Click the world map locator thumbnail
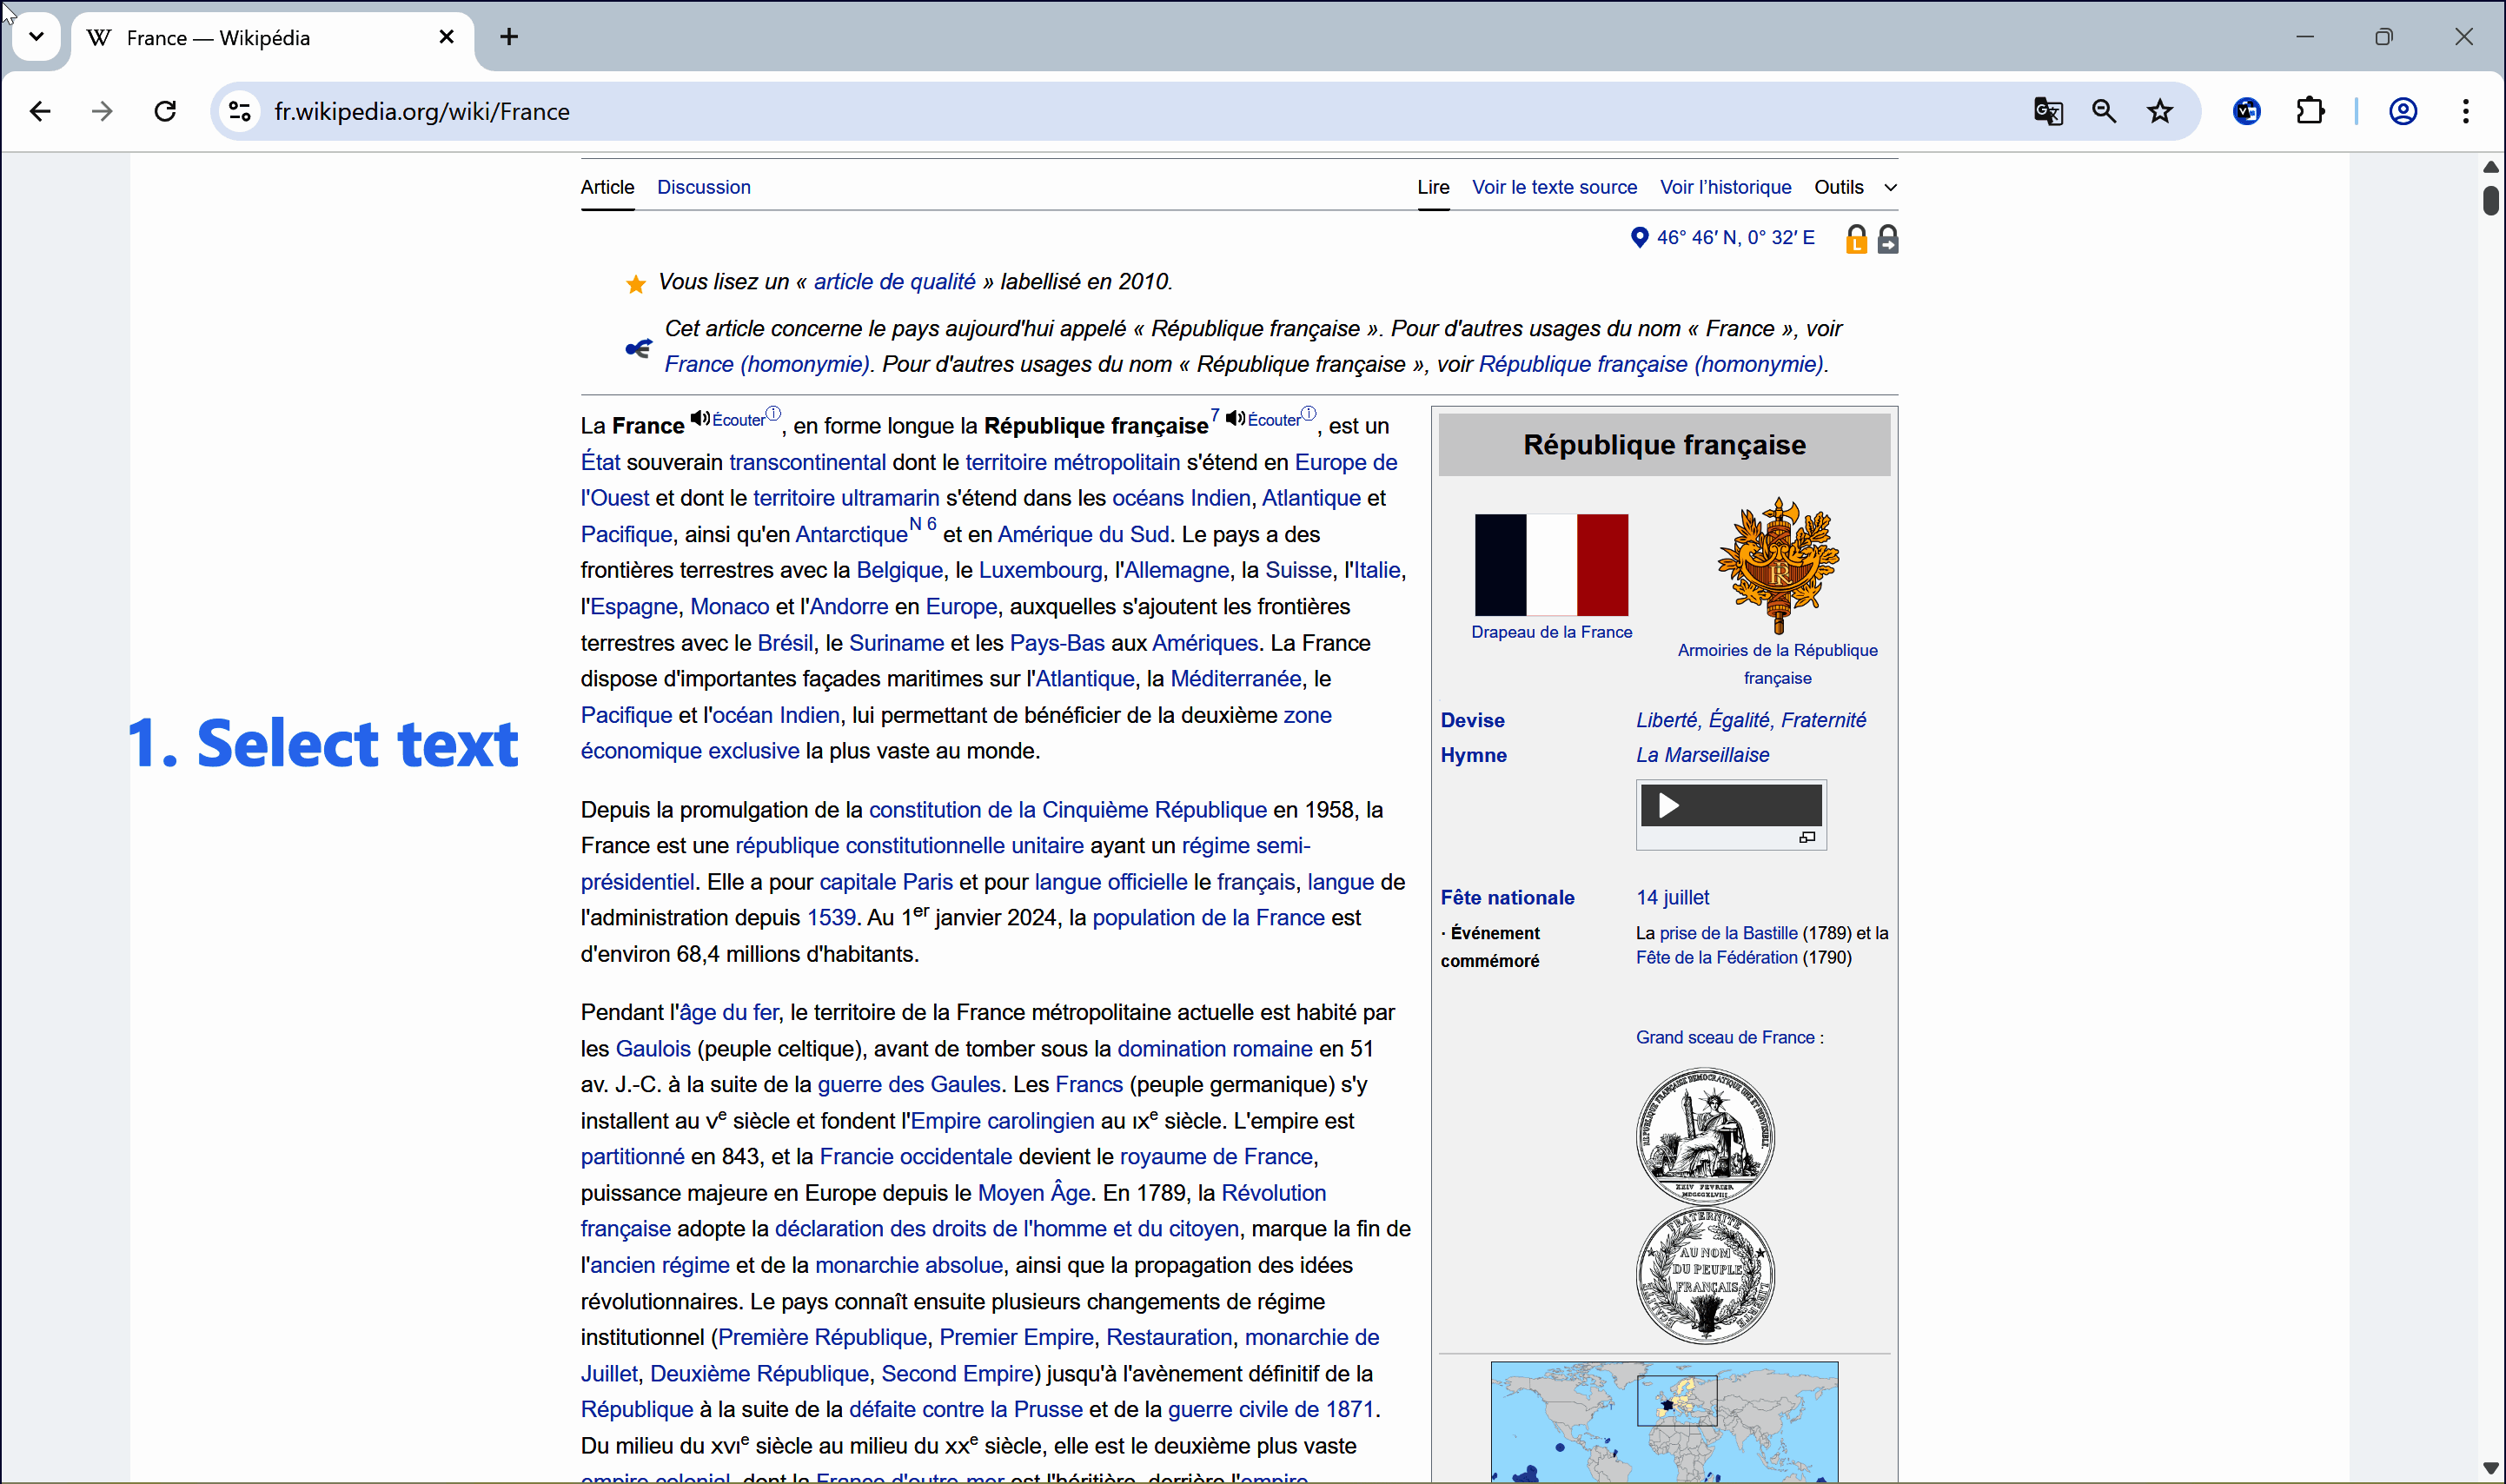 tap(1664, 1421)
